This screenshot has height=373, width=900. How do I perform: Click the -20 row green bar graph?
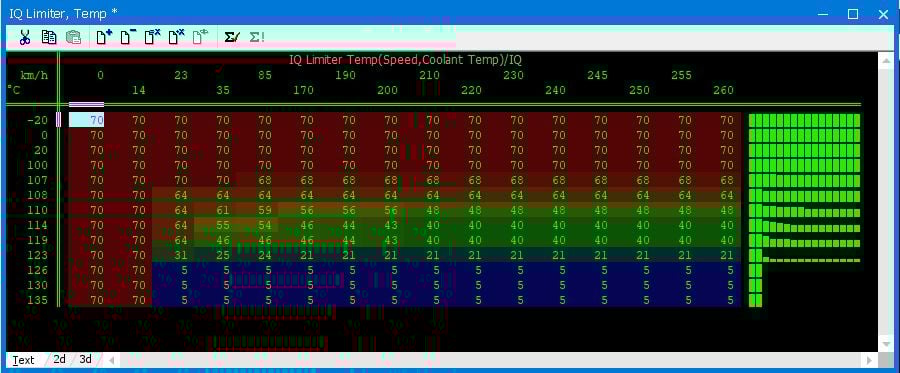coord(804,120)
